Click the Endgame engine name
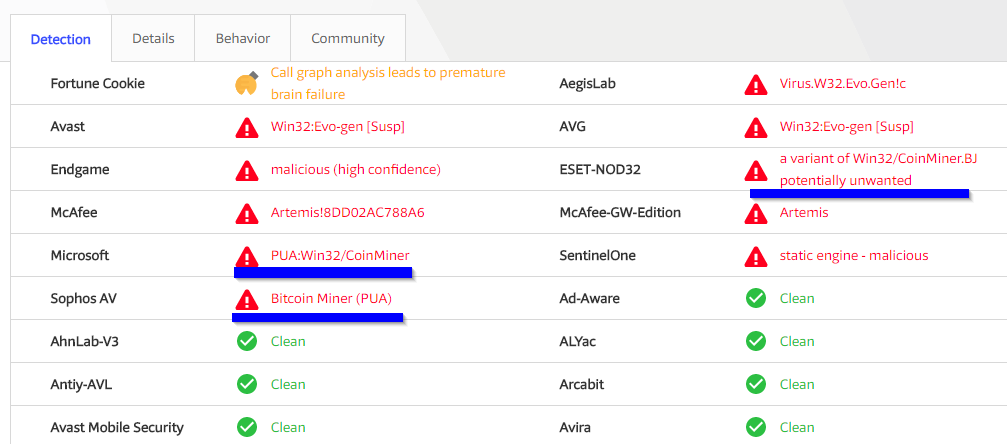This screenshot has width=1007, height=444. pyautogui.click(x=80, y=170)
